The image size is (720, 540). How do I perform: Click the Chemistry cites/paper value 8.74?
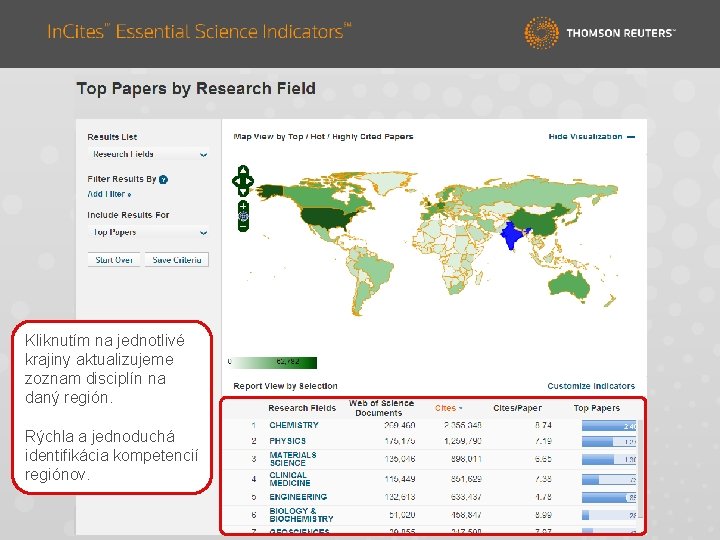543,425
